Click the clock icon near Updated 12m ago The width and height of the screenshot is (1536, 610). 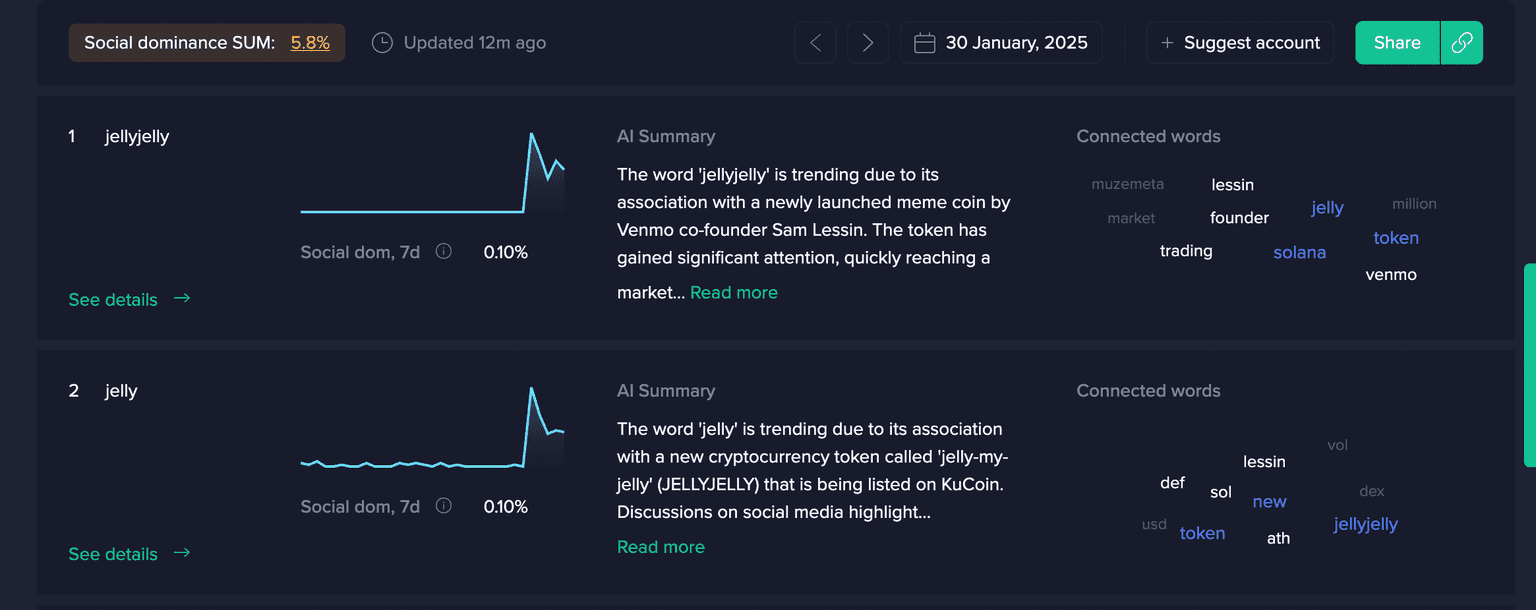point(382,43)
